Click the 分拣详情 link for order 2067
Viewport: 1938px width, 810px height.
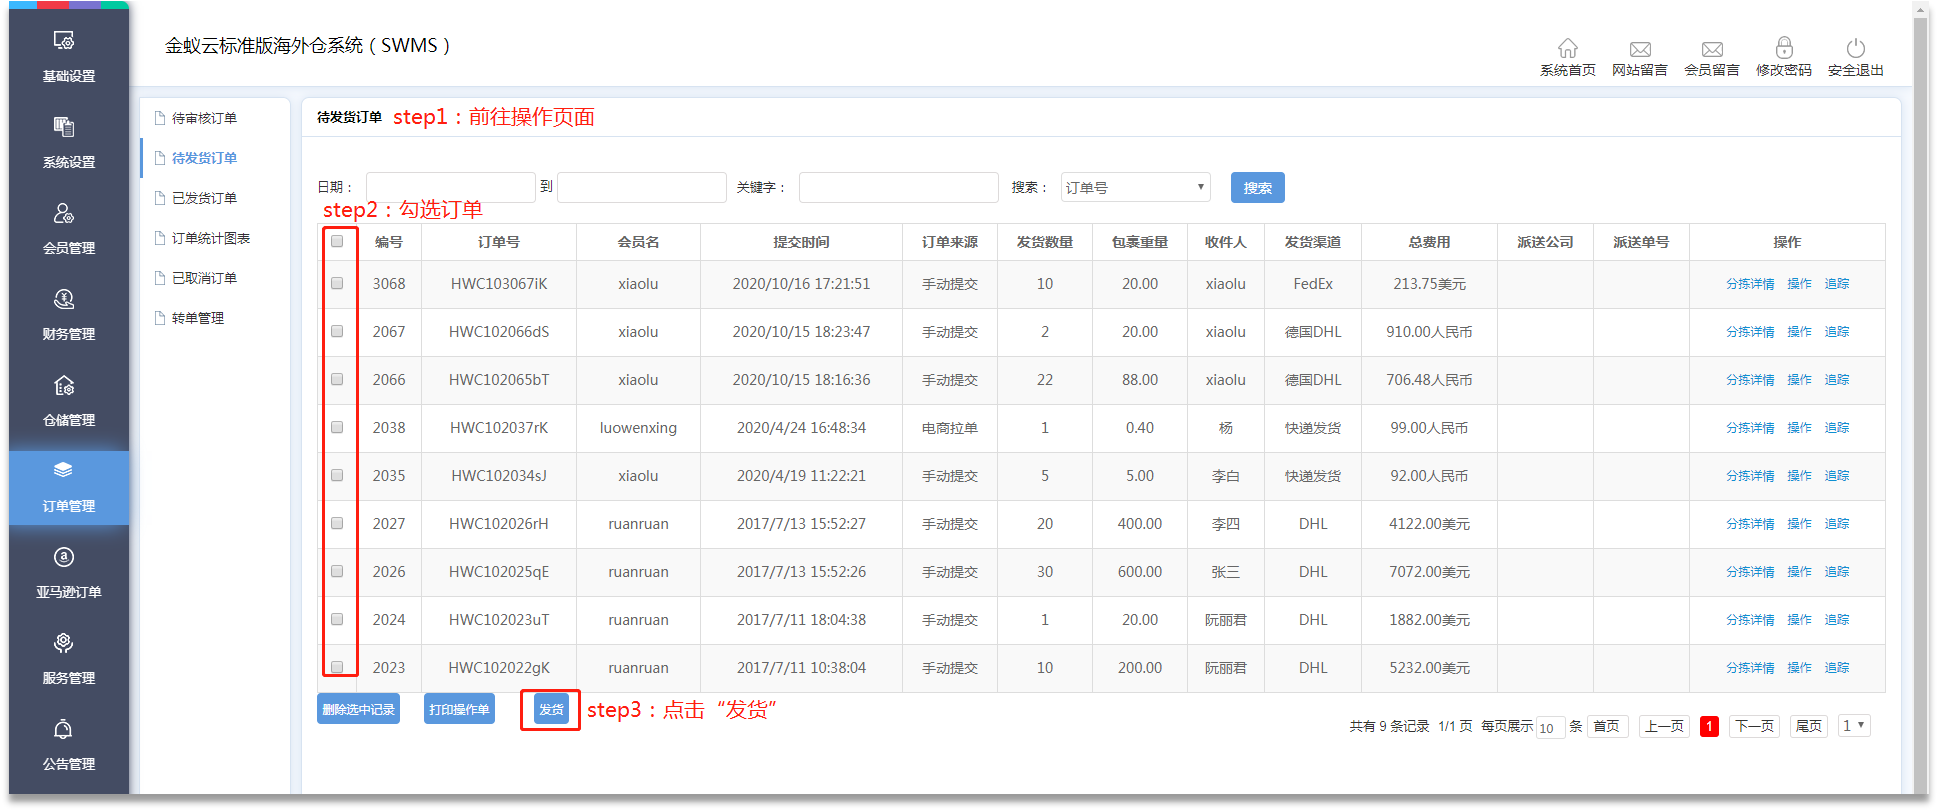tap(1749, 332)
